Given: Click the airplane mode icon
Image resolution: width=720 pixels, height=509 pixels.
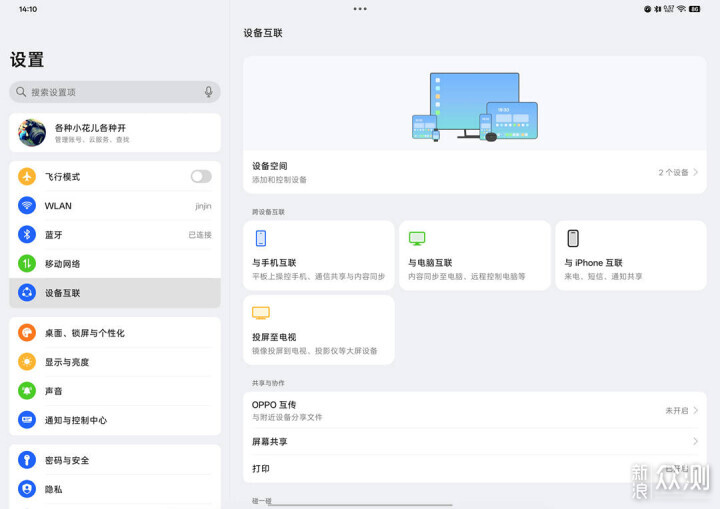Looking at the screenshot, I should click(27, 176).
